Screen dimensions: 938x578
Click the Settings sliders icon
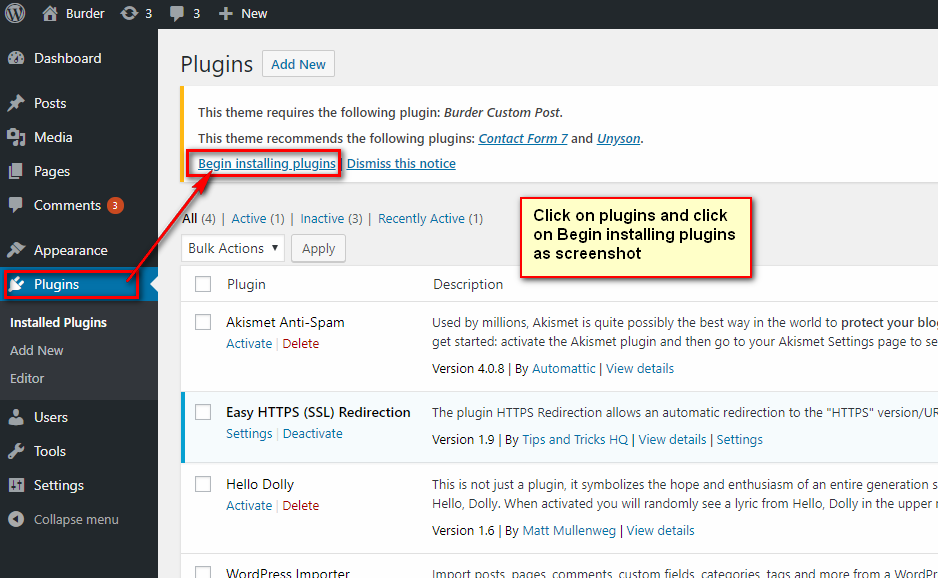16,485
